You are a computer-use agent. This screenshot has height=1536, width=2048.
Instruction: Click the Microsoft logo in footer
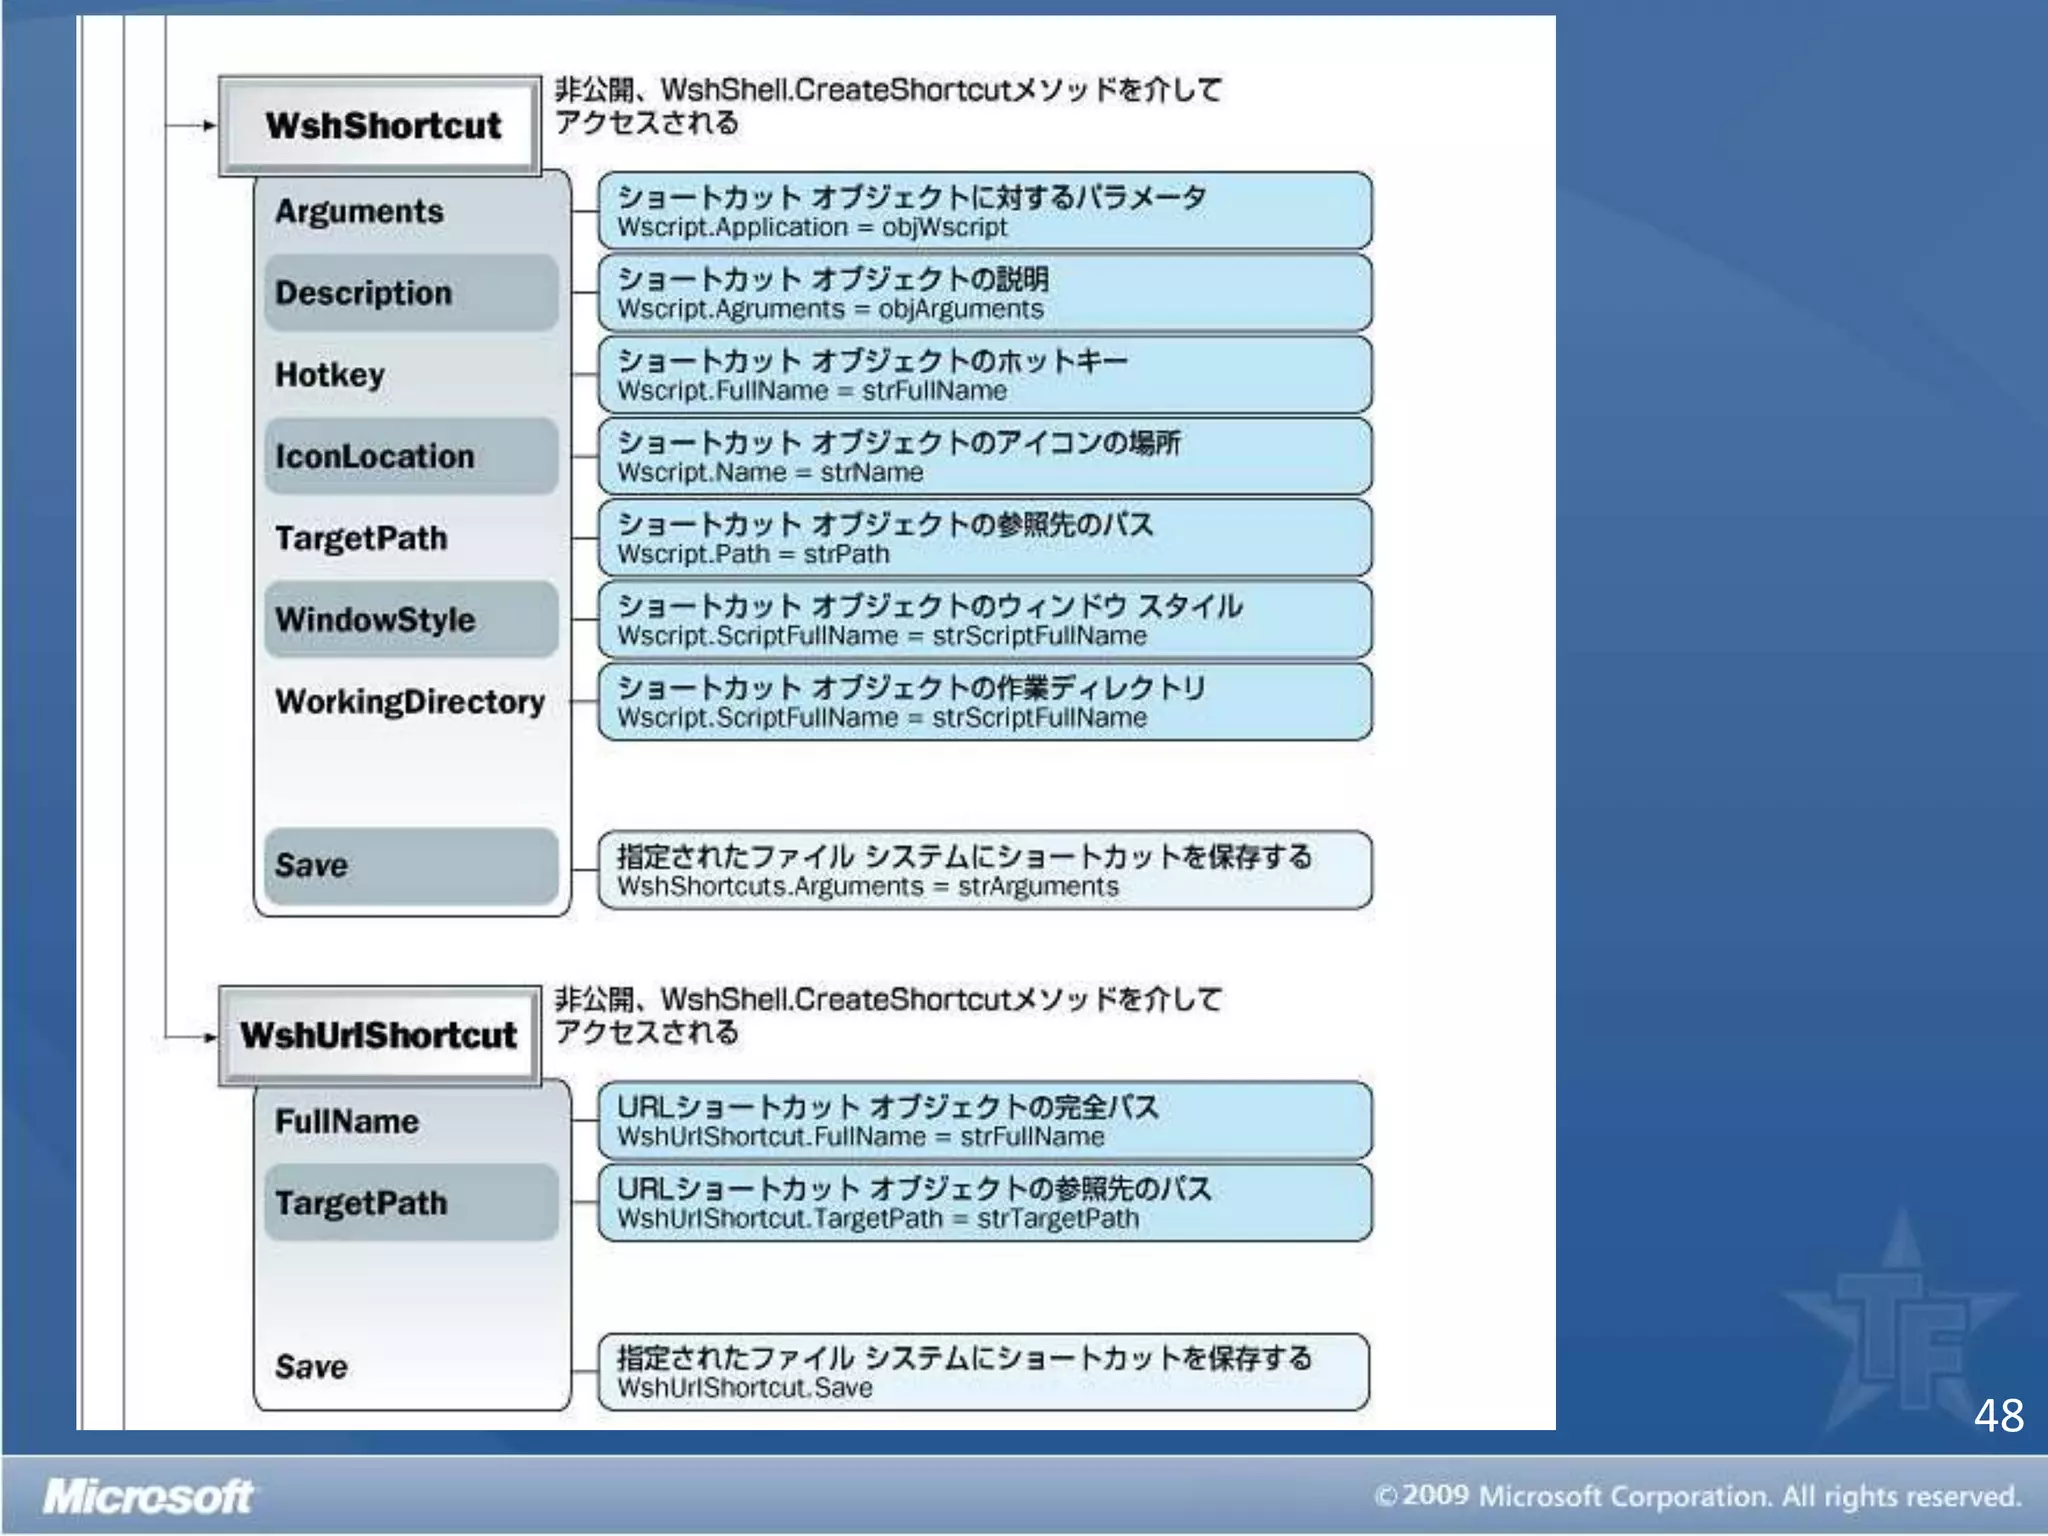click(148, 1497)
